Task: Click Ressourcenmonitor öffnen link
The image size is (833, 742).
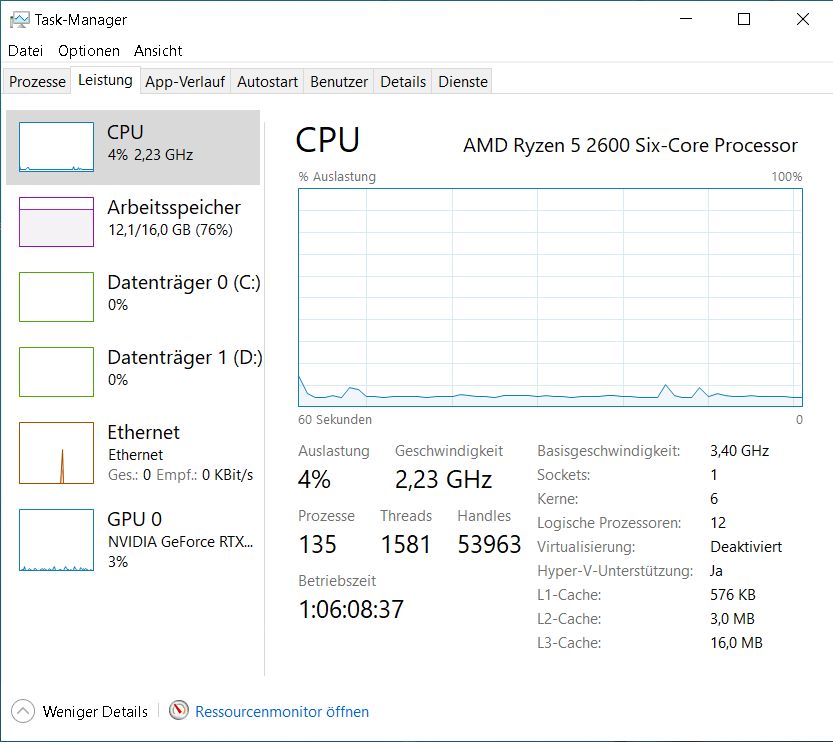Action: (x=282, y=712)
